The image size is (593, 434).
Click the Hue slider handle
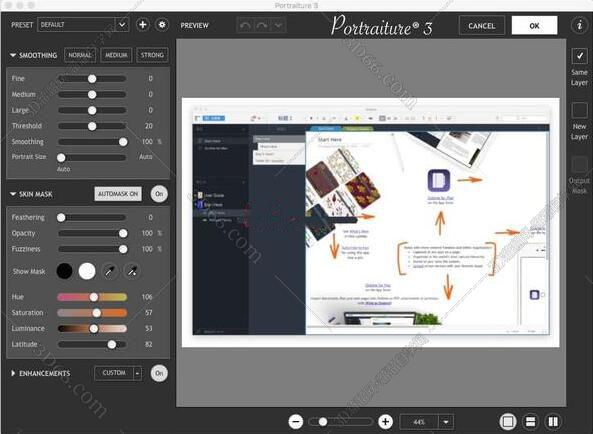(x=94, y=297)
